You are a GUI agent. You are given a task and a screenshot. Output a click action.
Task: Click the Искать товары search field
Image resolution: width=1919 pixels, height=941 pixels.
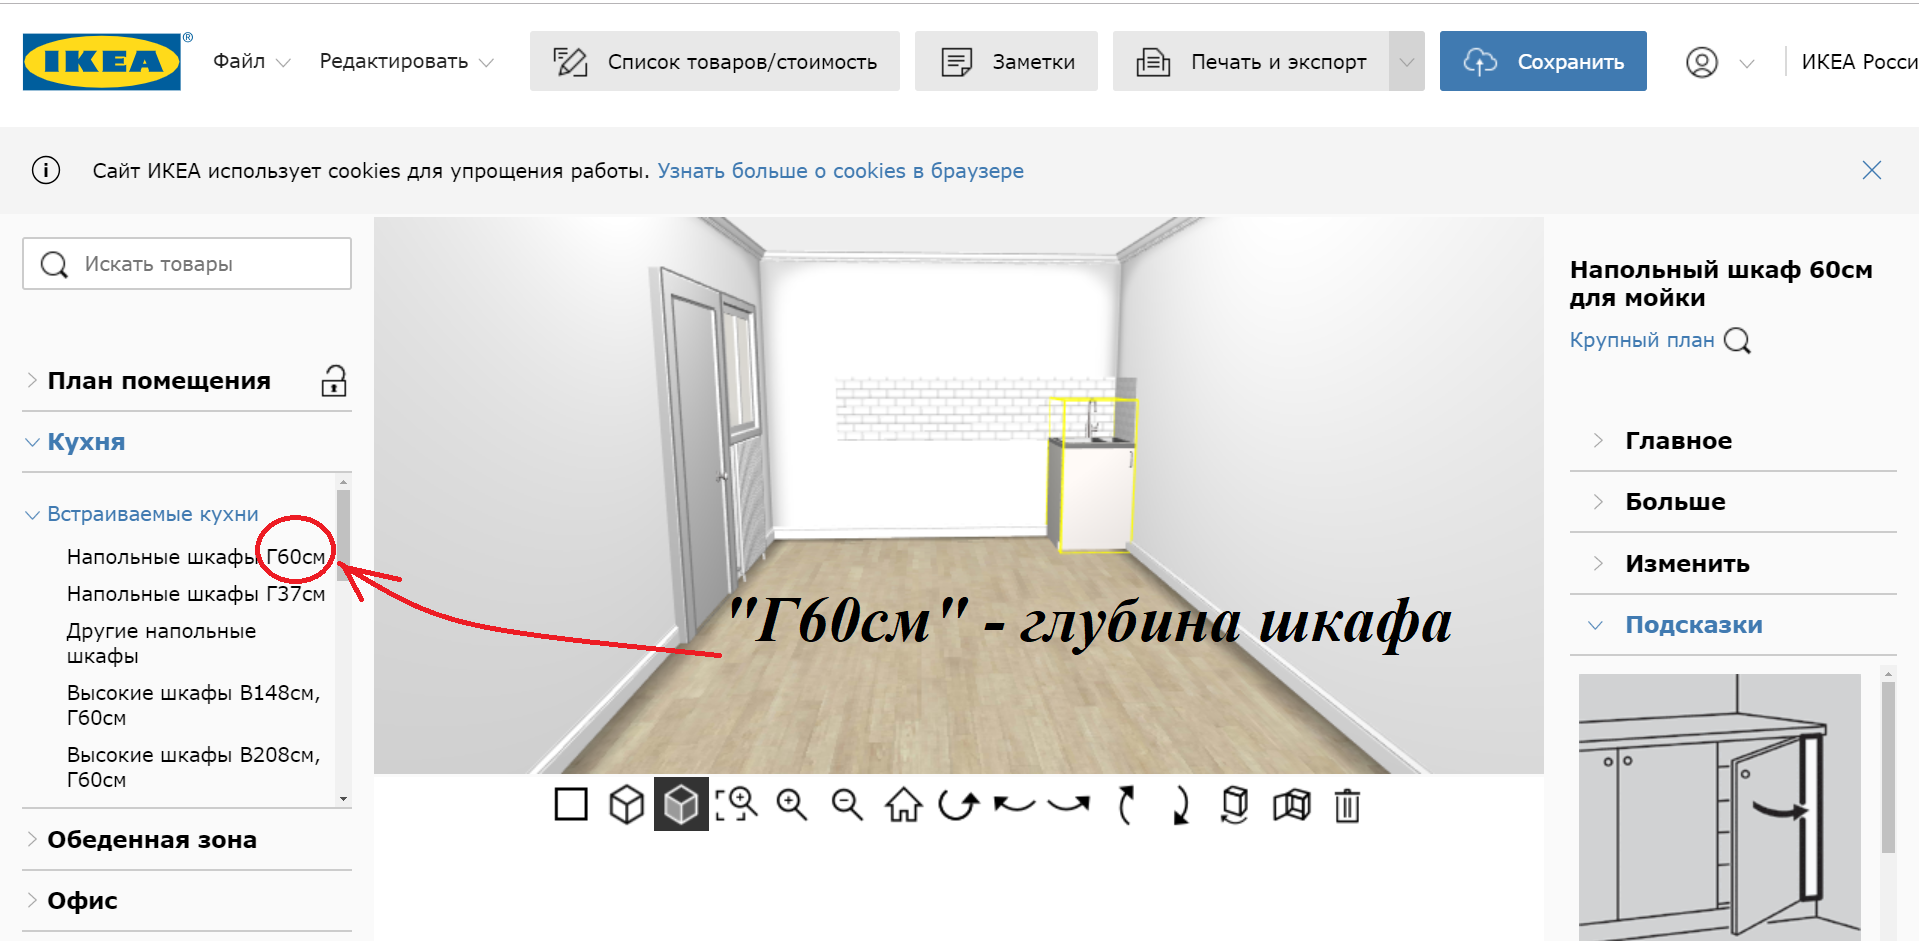187,264
